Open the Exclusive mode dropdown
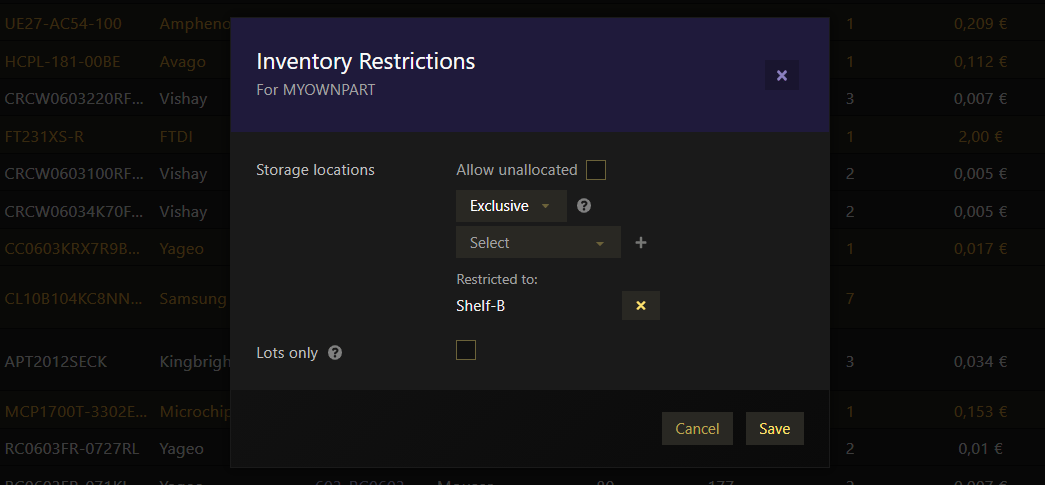Viewport: 1045px width, 485px height. [x=511, y=206]
